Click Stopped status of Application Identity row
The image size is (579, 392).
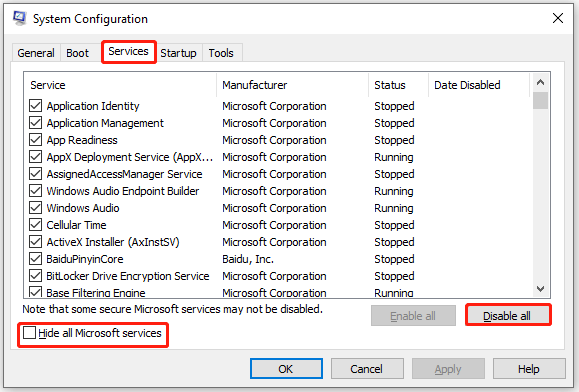394,106
